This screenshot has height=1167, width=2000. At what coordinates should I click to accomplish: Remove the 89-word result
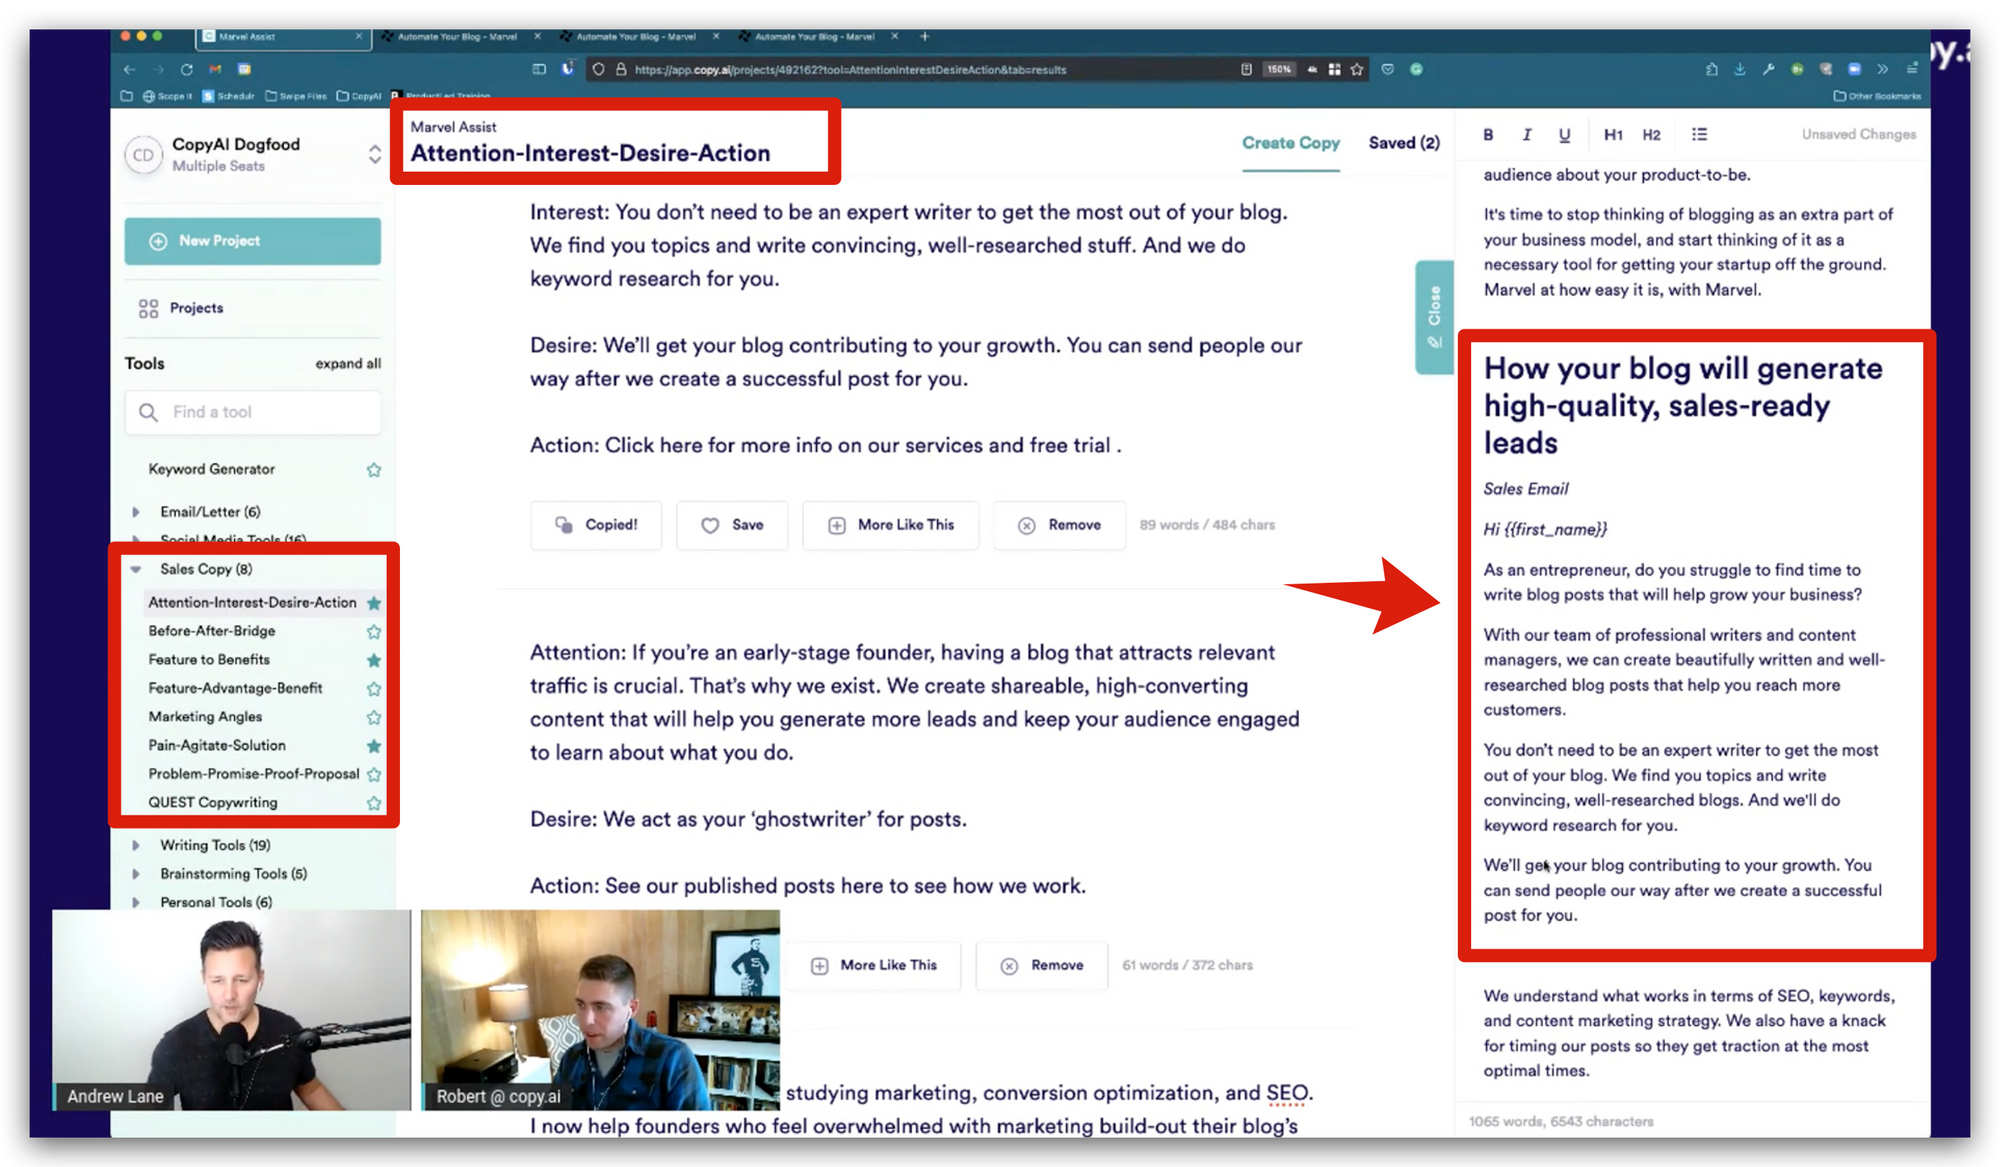1059,525
